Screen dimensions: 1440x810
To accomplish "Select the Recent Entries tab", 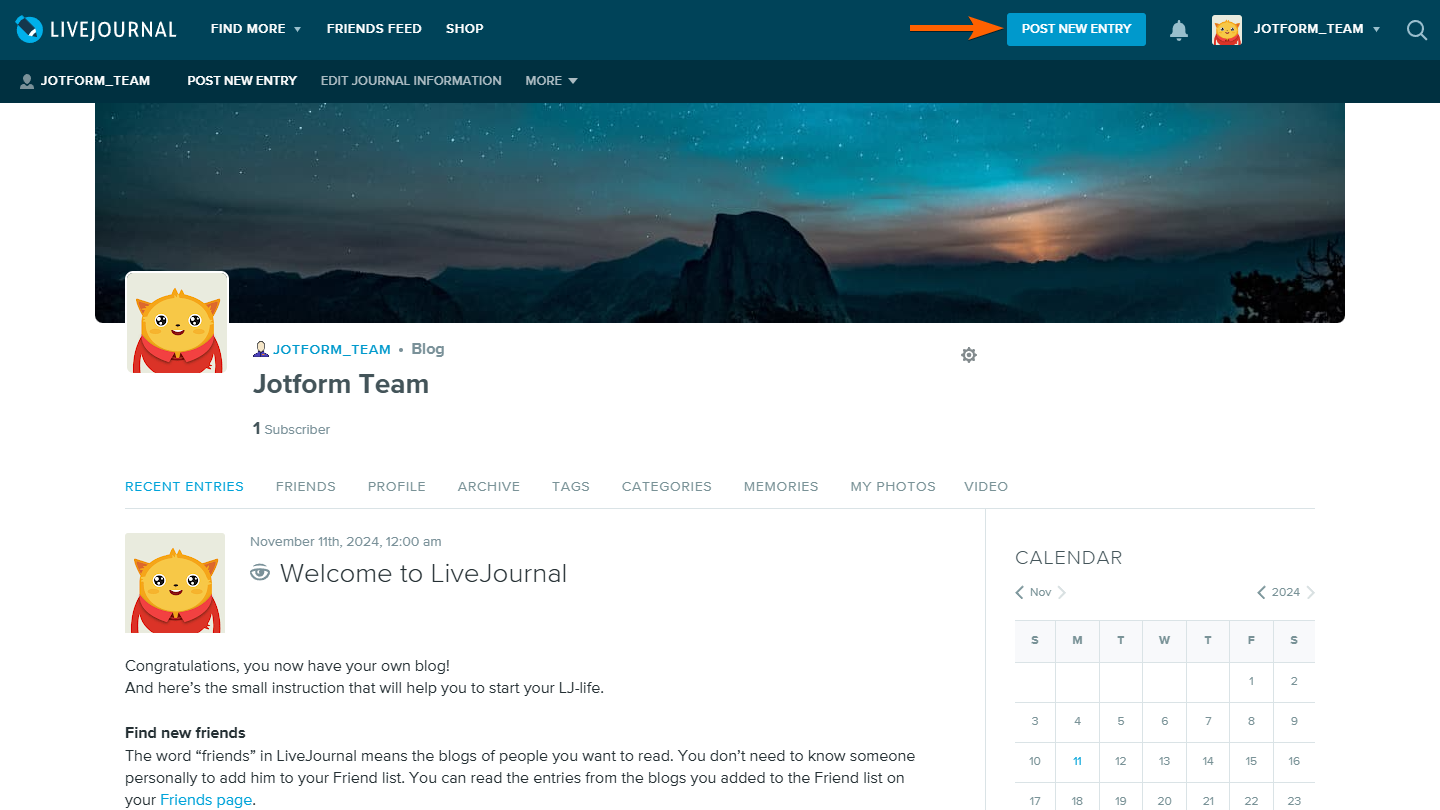I will point(184,487).
